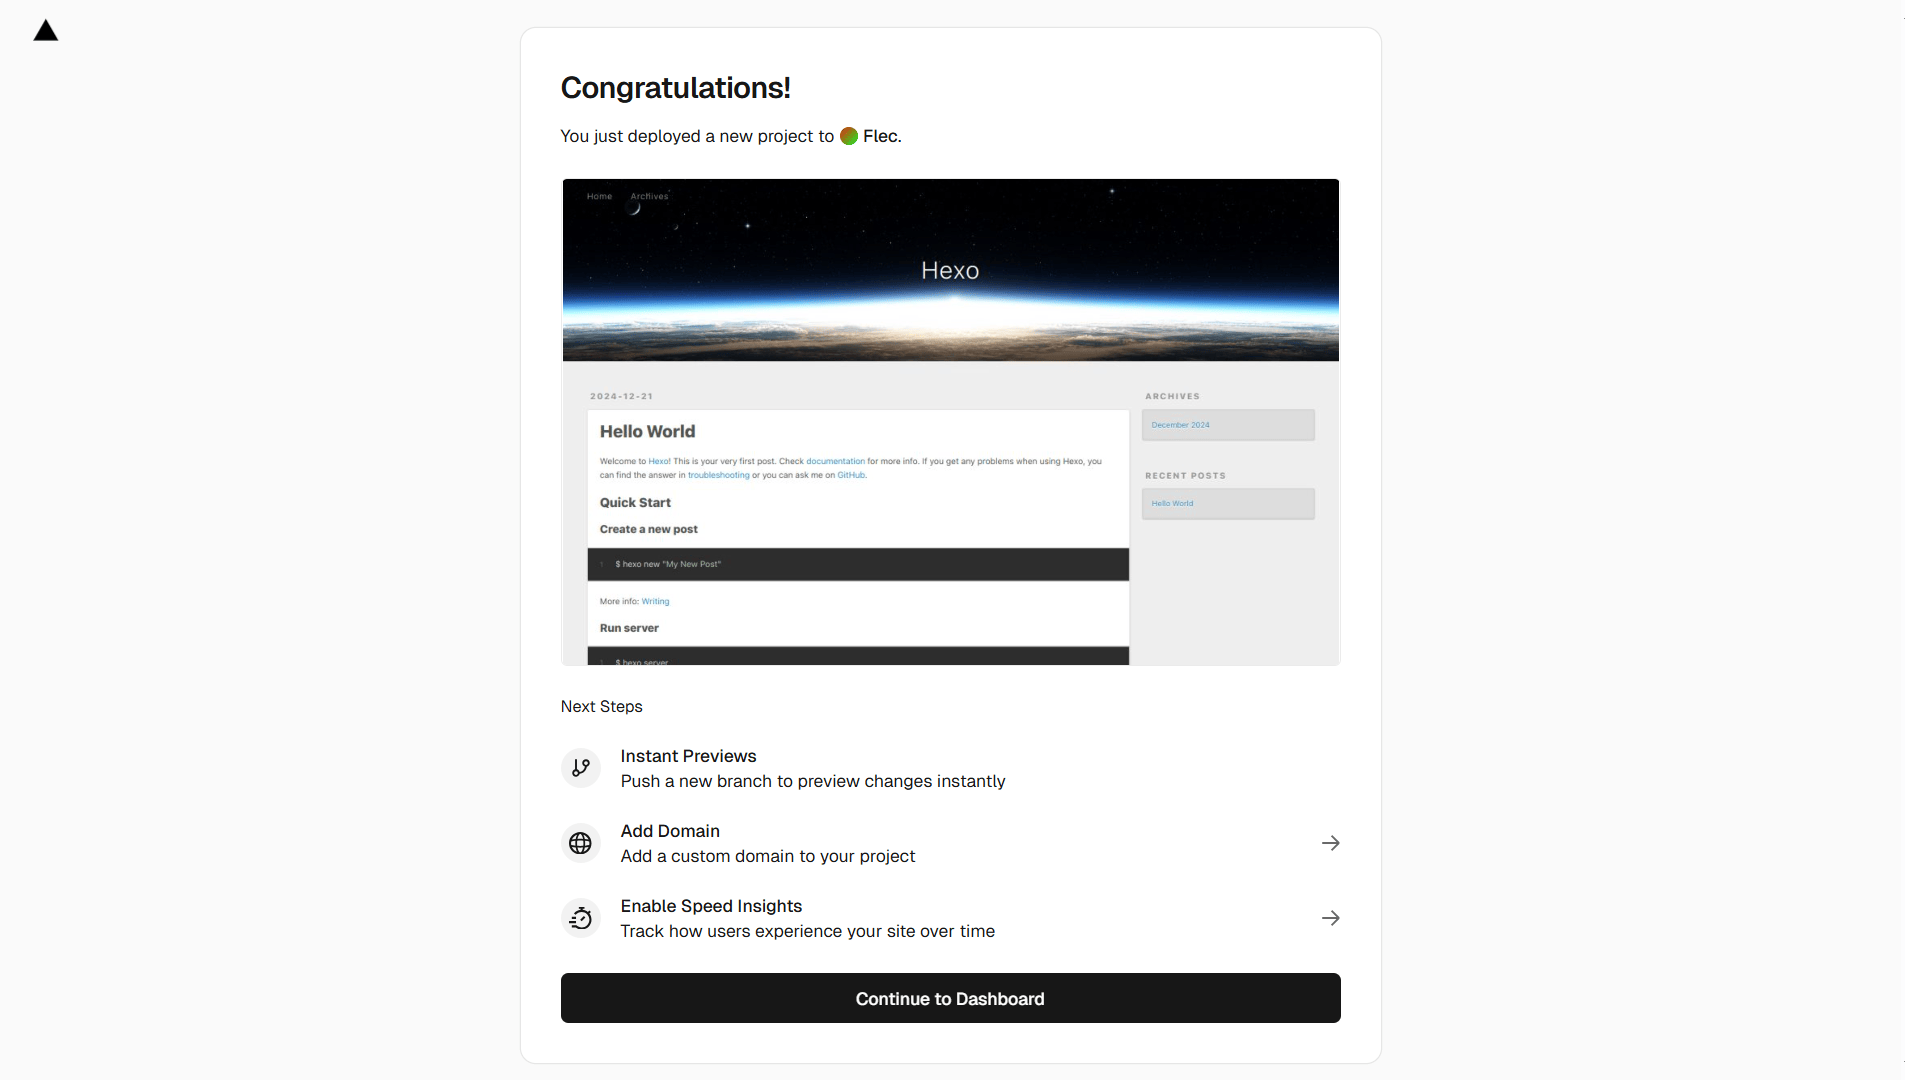Click the Vercel triangle logo
The image size is (1905, 1080).
click(x=46, y=31)
